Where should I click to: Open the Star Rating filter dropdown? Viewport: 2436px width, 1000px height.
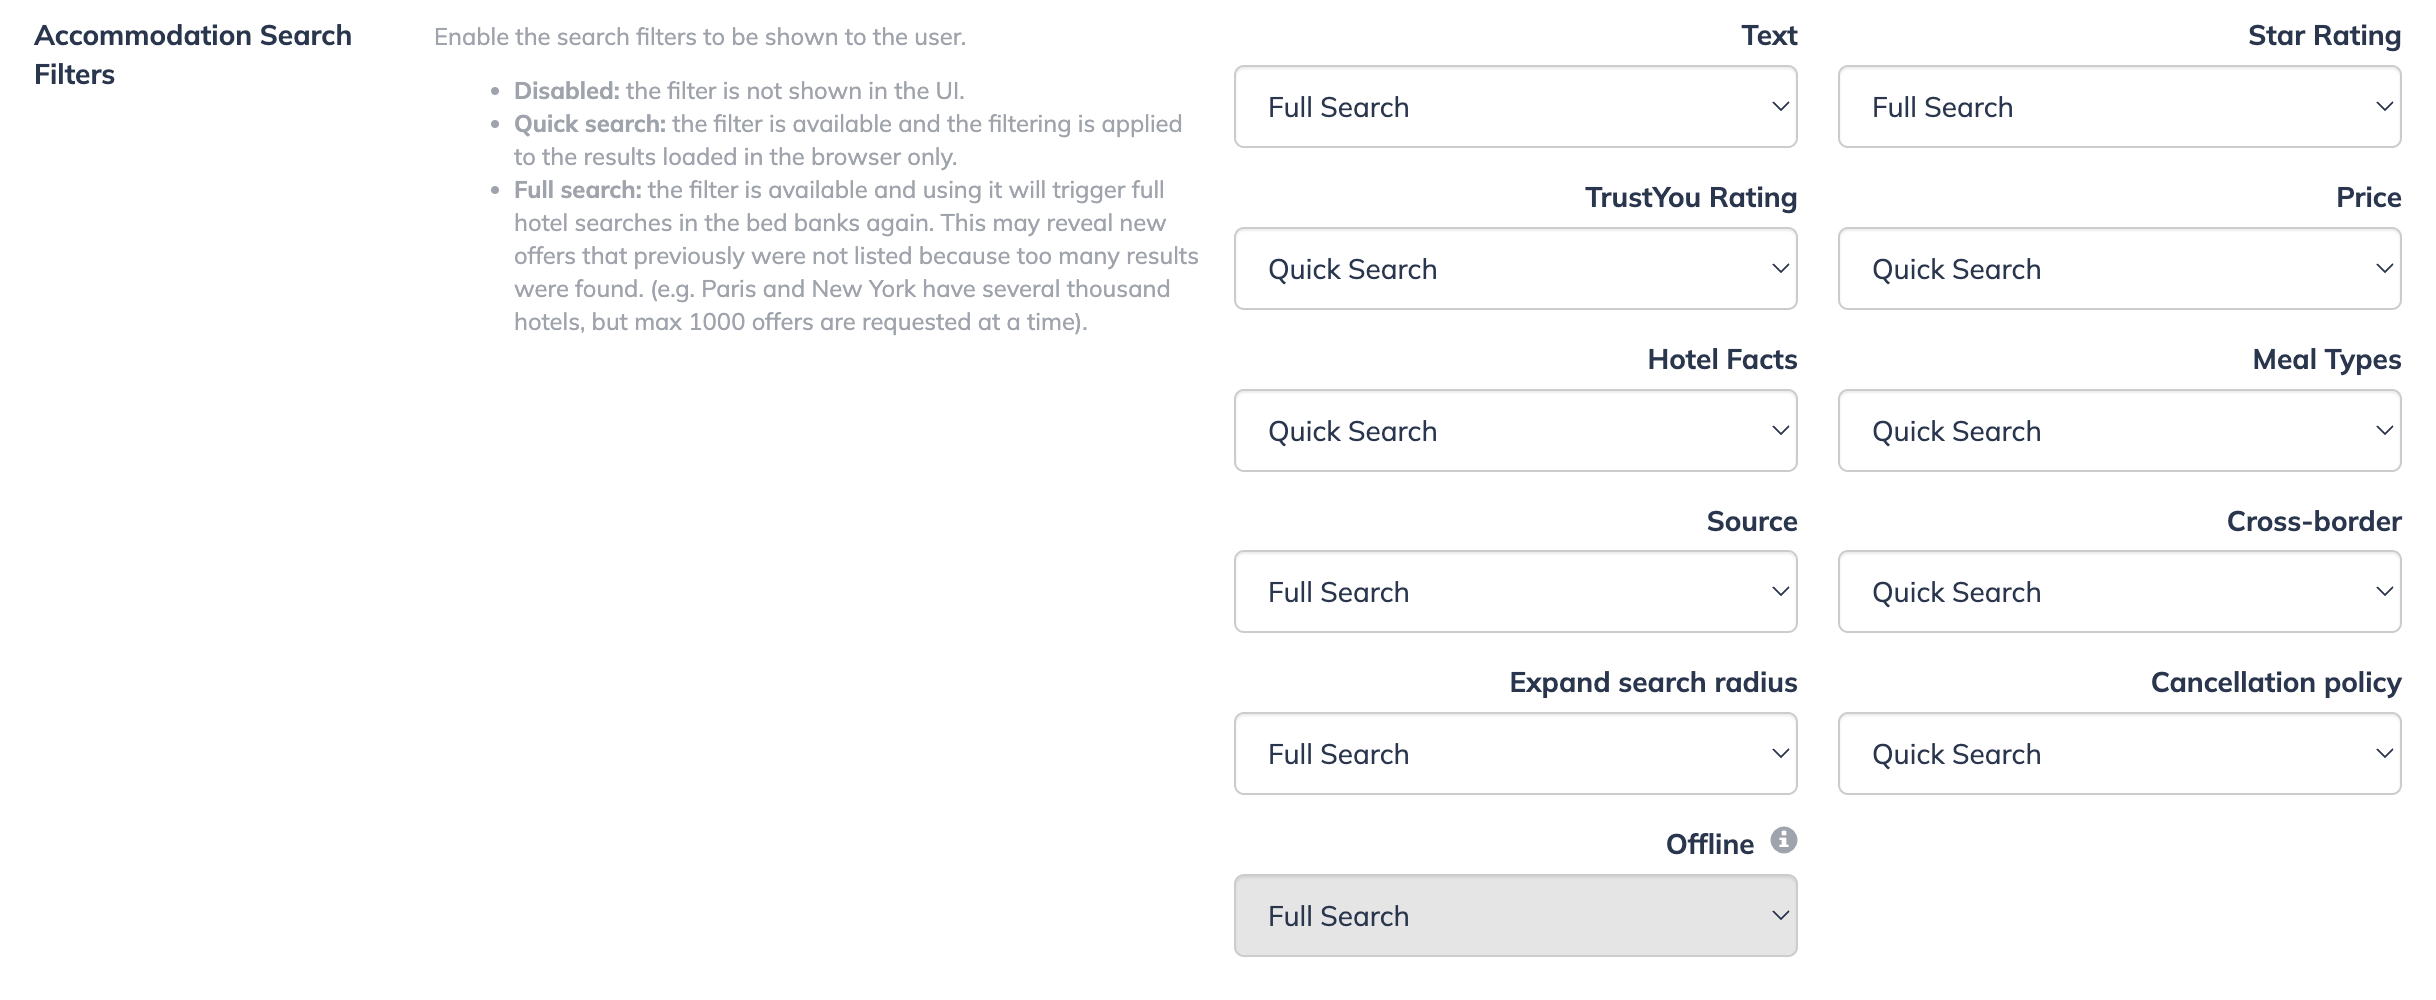tap(2119, 107)
